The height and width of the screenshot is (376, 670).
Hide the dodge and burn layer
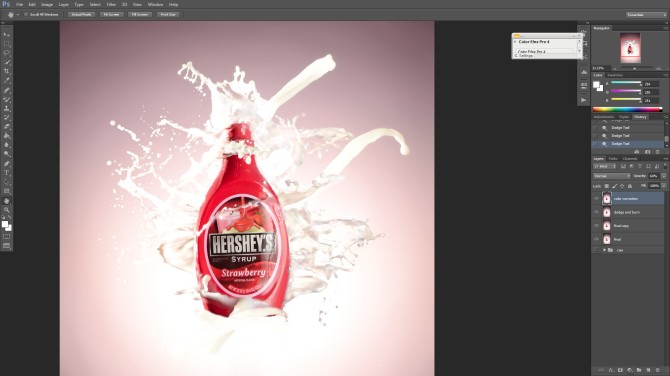coord(597,212)
